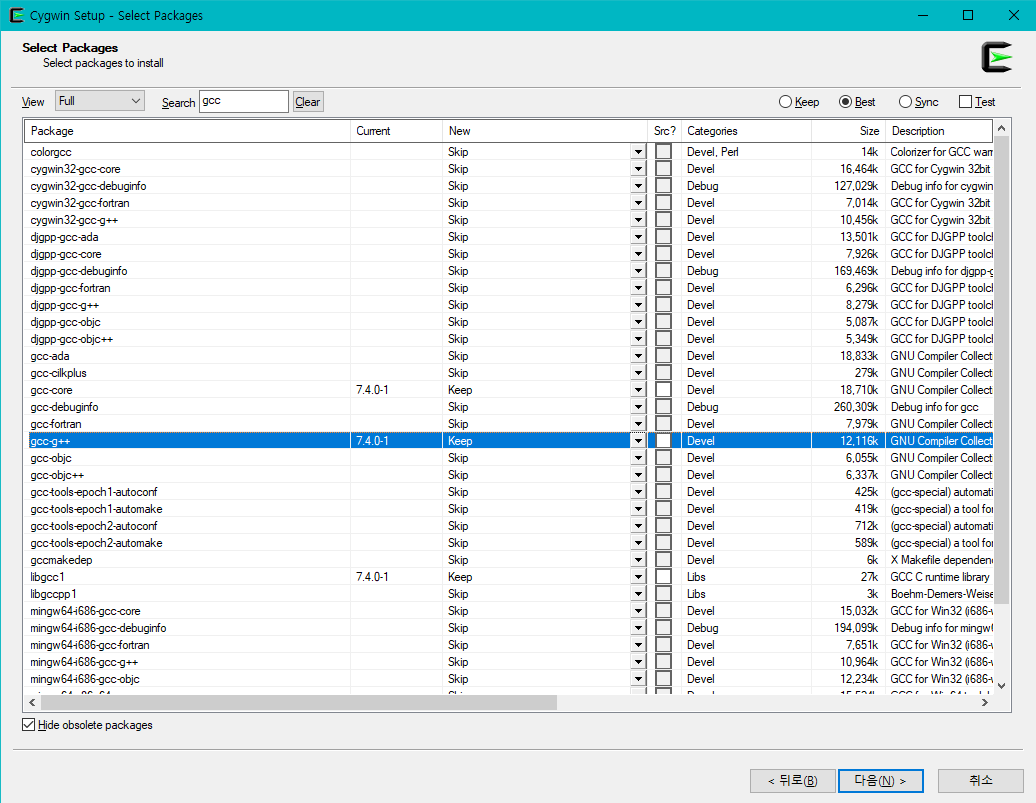This screenshot has height=803, width=1036.
Task: Open version dropdown for mingw64-i686-gcc-core
Action: (638, 611)
